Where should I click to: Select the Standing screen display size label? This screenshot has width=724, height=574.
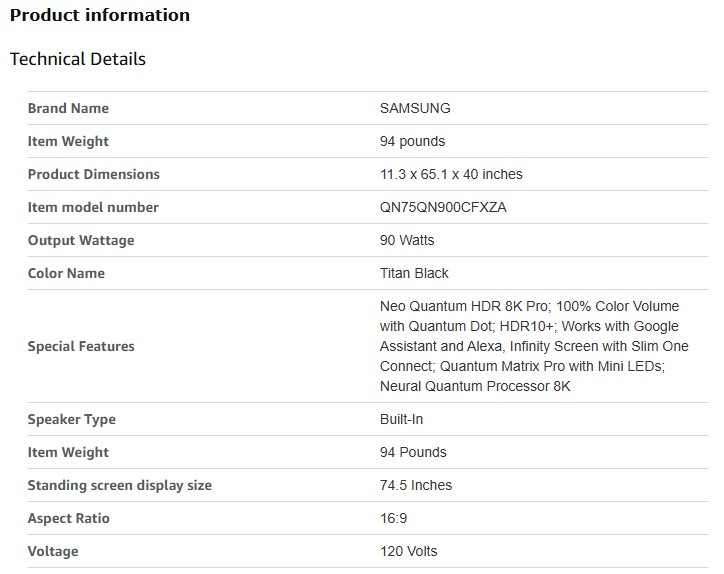pyautogui.click(x=120, y=485)
